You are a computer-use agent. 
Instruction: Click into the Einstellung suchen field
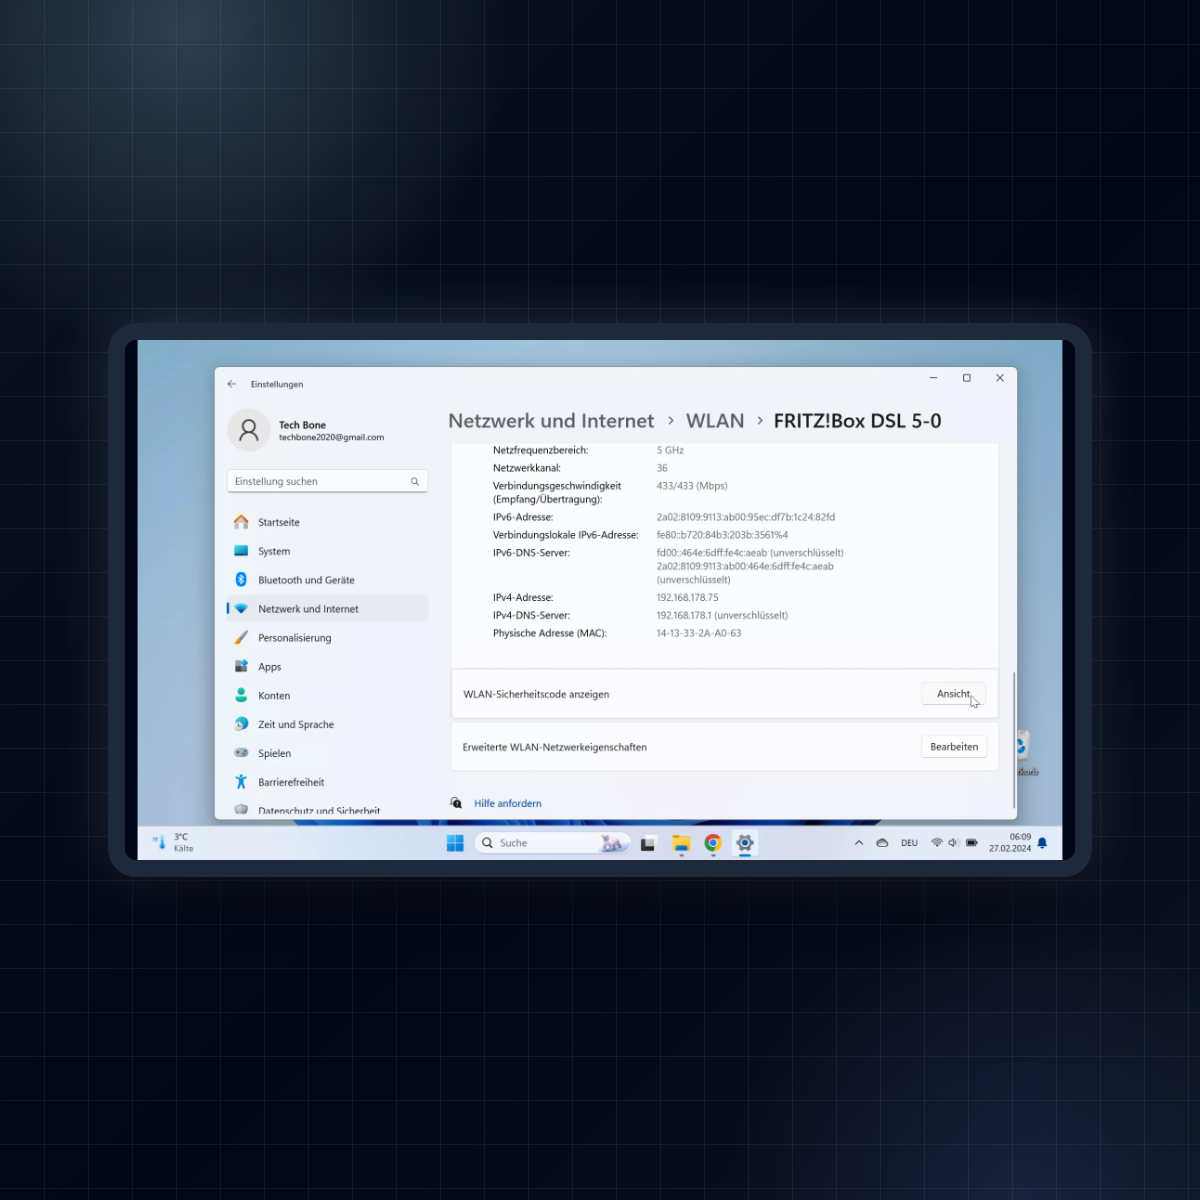point(327,481)
